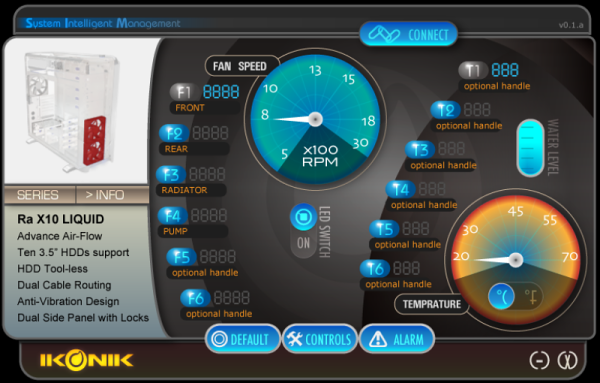Select the F1 front fan icon
Image resolution: width=600 pixels, height=383 pixels.
(185, 92)
